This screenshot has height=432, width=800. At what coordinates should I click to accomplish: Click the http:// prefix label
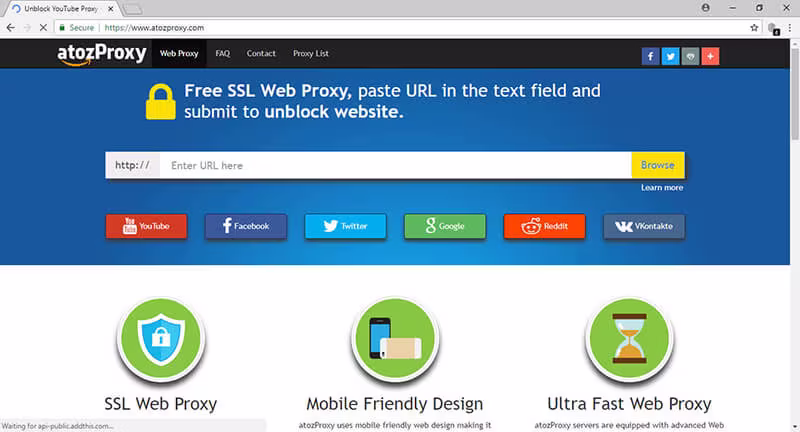[x=133, y=165]
